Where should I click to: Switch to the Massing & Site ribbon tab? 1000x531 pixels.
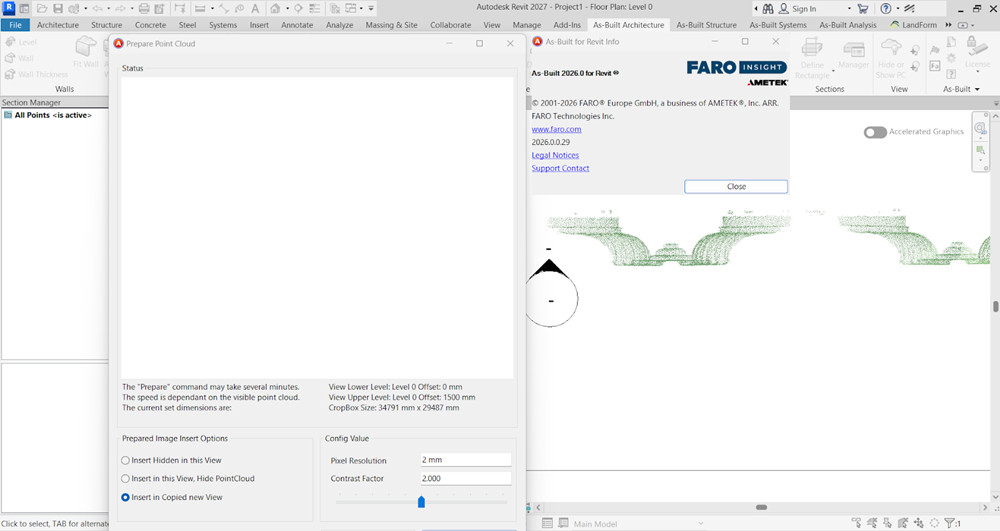[392, 25]
